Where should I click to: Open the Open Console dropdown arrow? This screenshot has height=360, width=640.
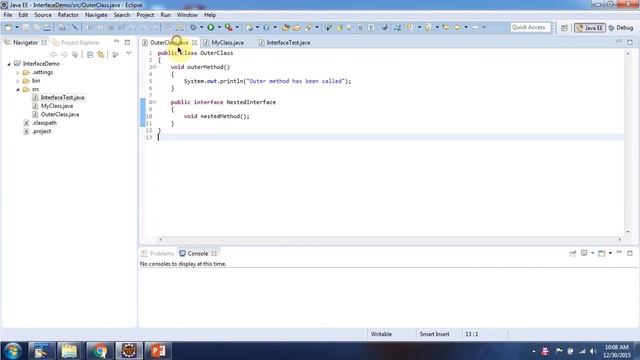pyautogui.click(x=610, y=253)
